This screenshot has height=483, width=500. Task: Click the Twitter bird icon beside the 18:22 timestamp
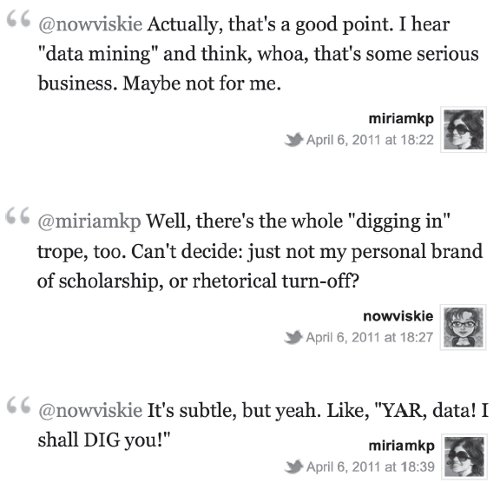click(293, 140)
